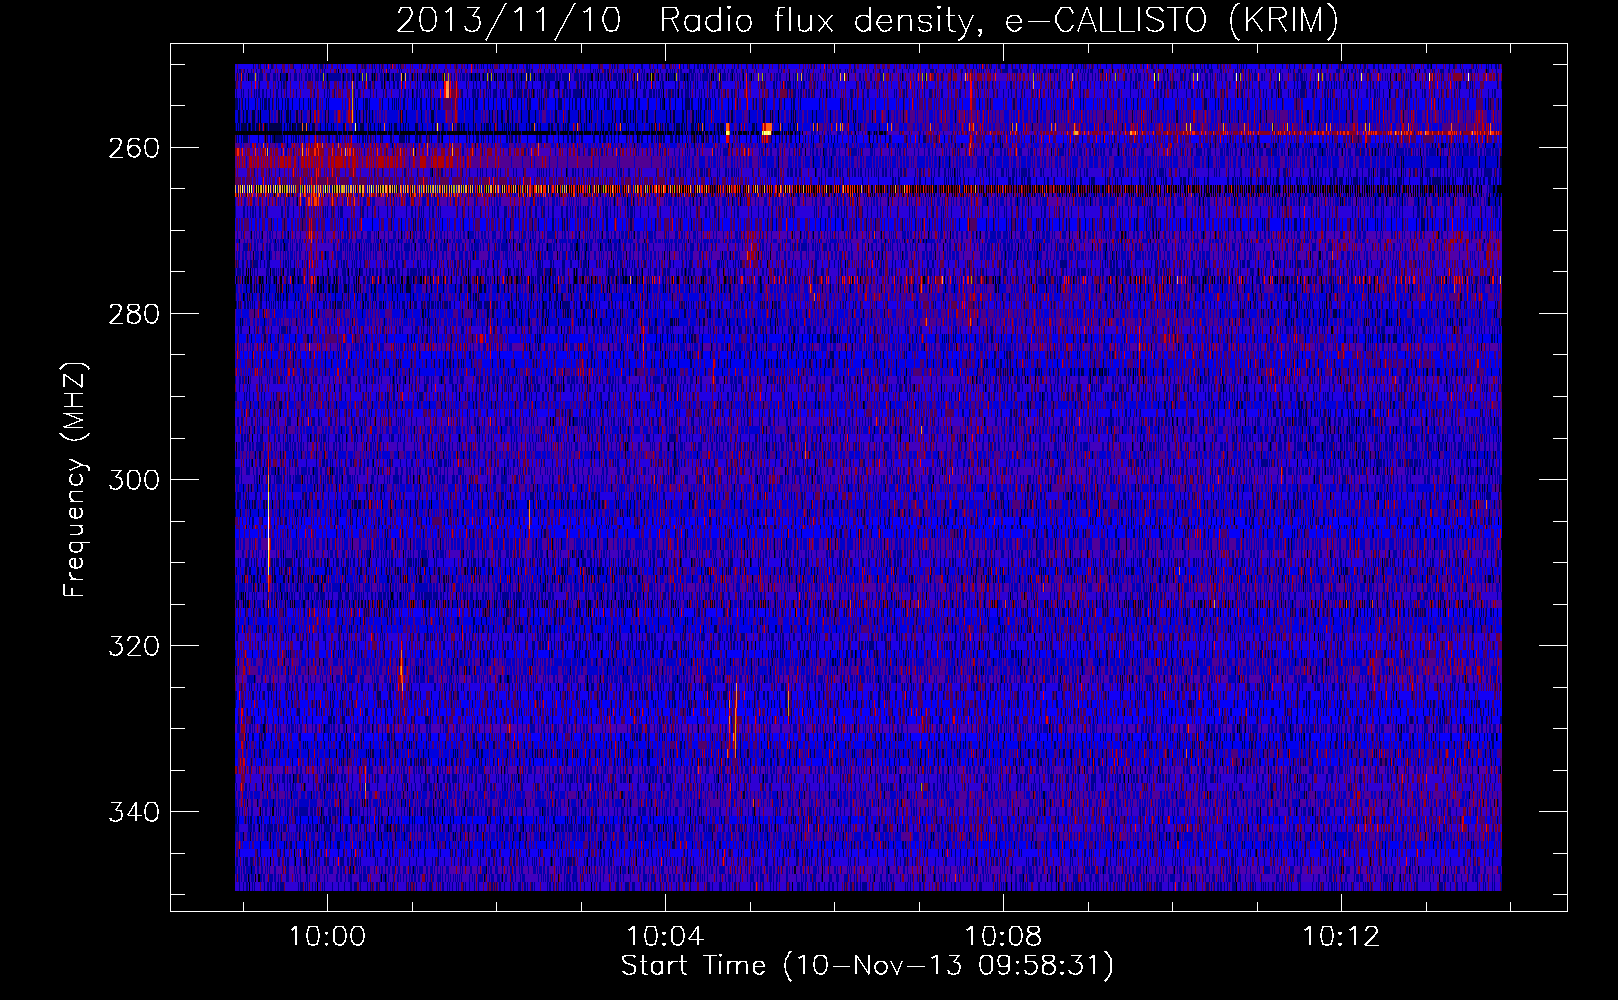The height and width of the screenshot is (1000, 1618).
Task: Click the 280 frequency tick label
Action: pos(134,314)
